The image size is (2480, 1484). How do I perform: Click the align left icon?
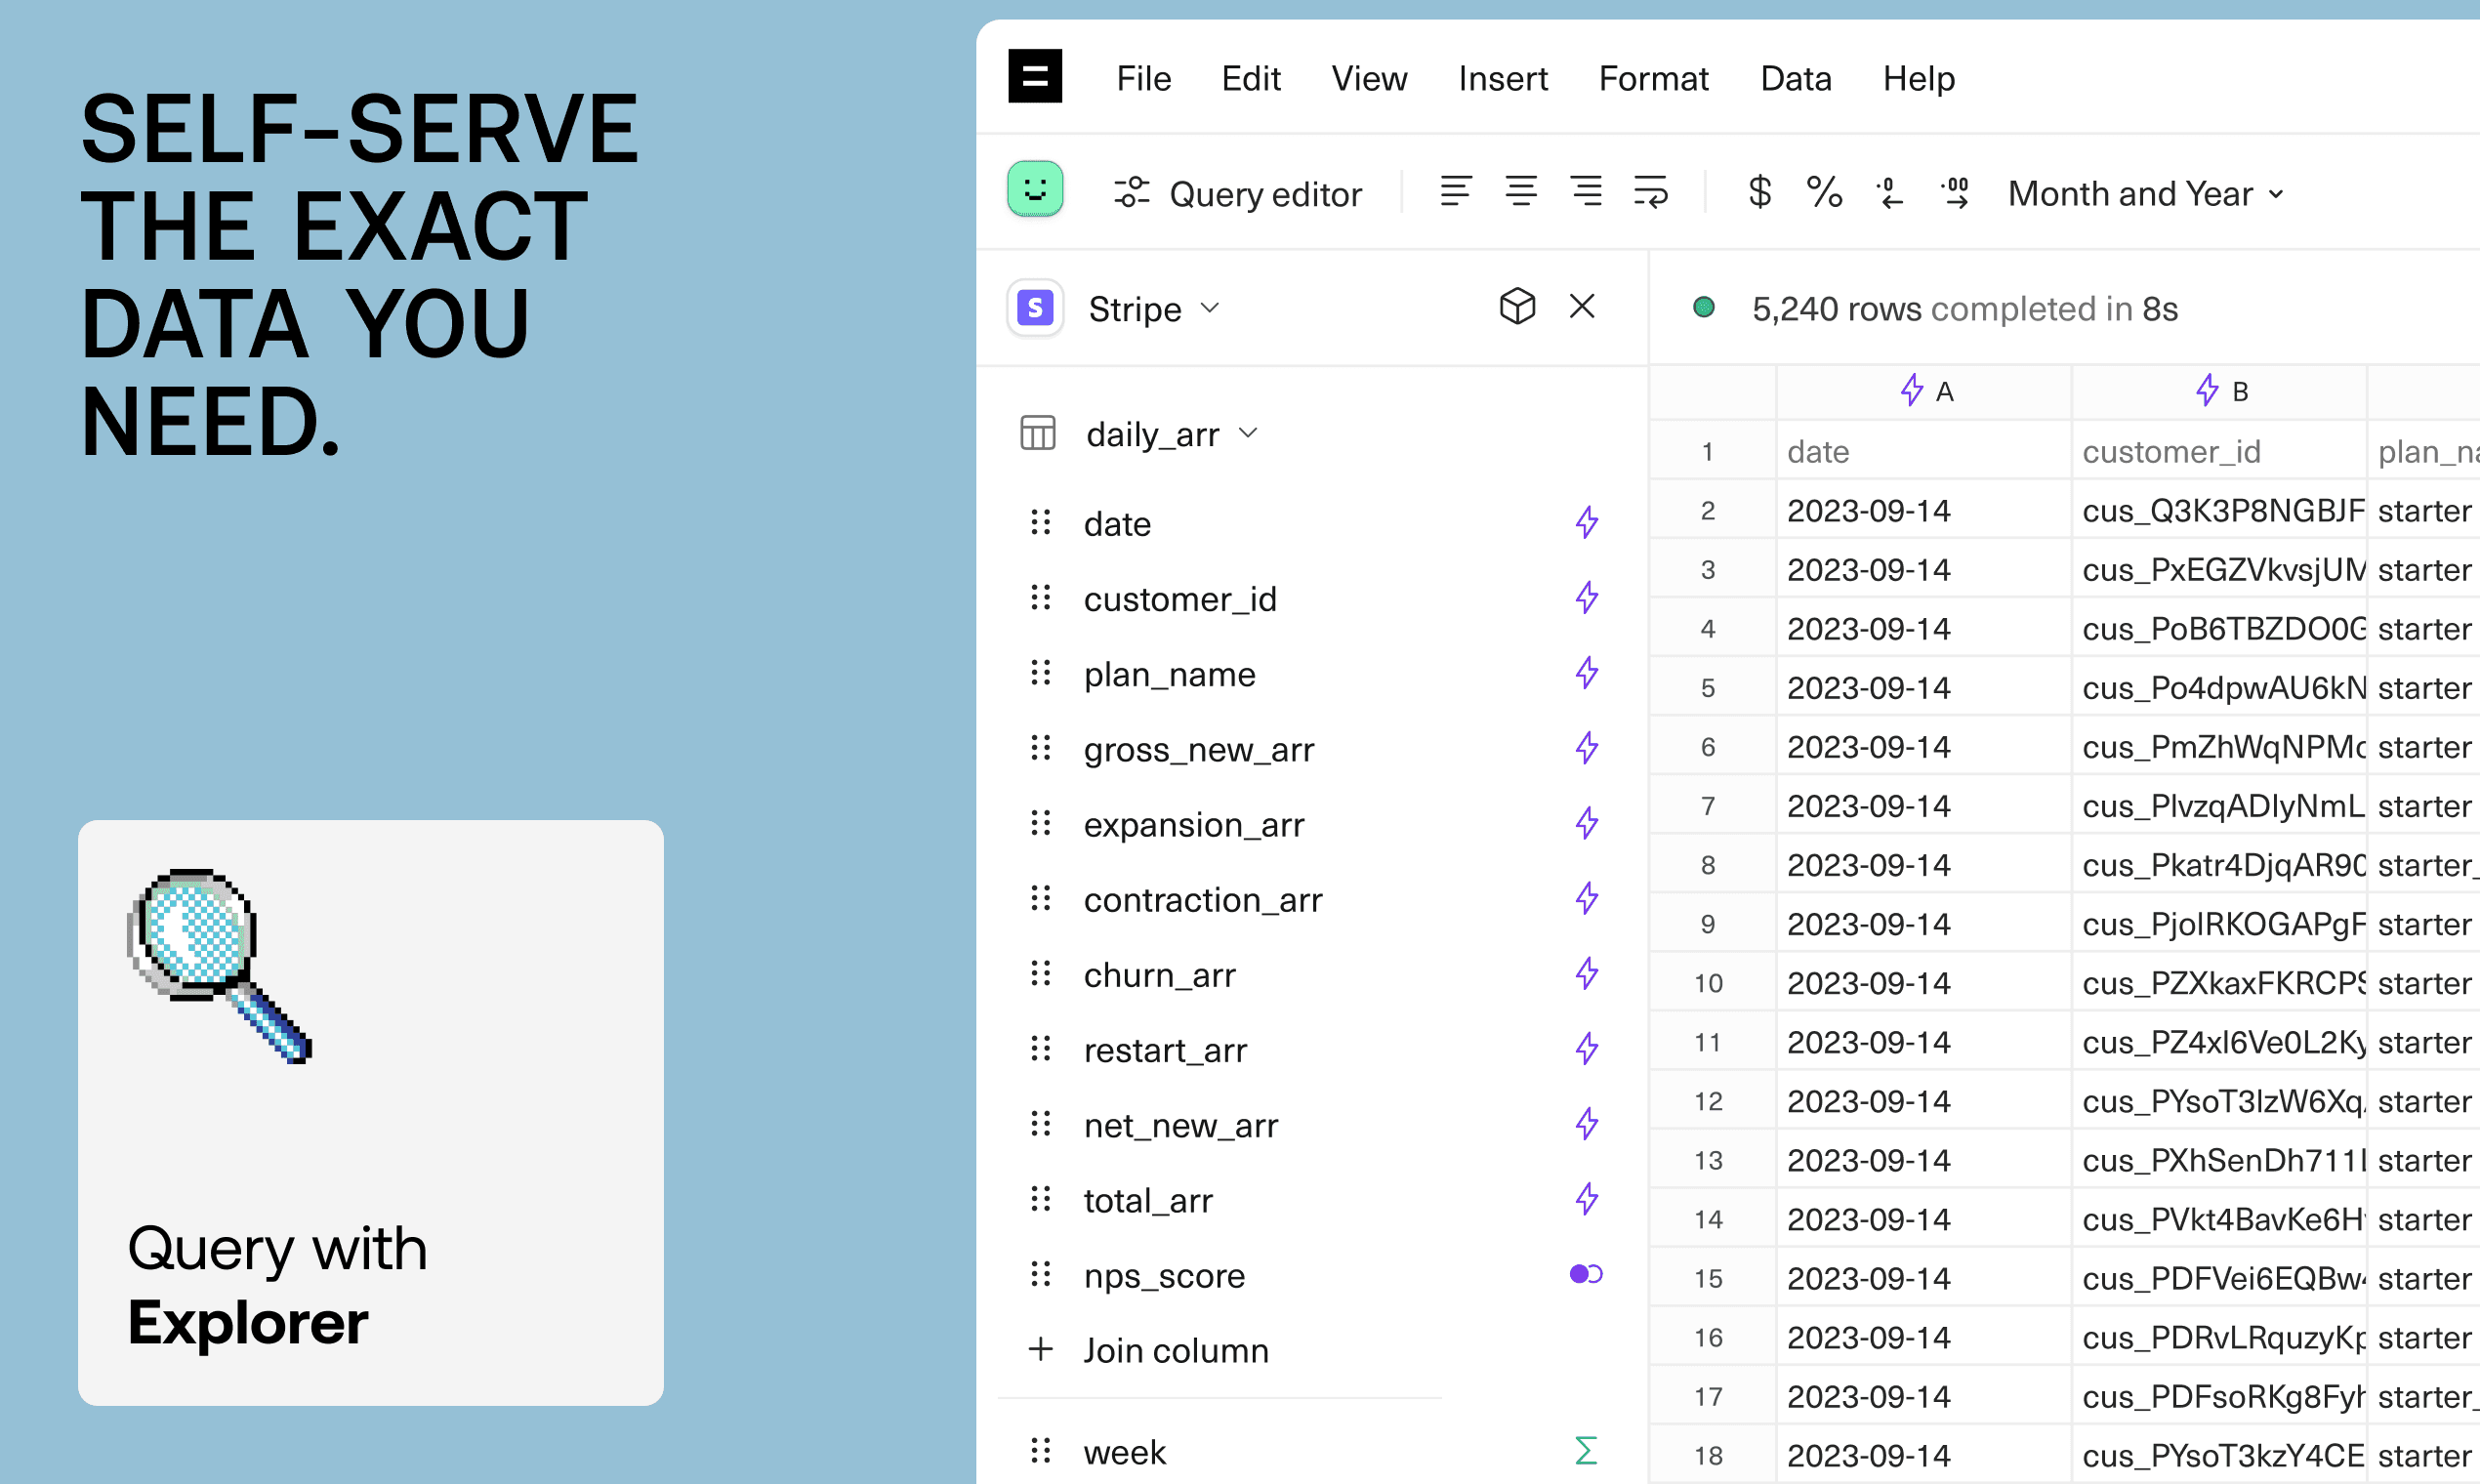click(x=1455, y=191)
